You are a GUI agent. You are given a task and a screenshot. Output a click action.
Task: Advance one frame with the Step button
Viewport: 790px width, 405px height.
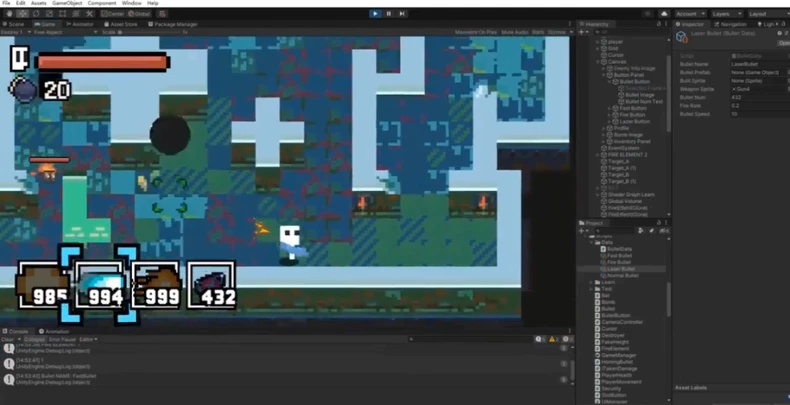coord(402,14)
